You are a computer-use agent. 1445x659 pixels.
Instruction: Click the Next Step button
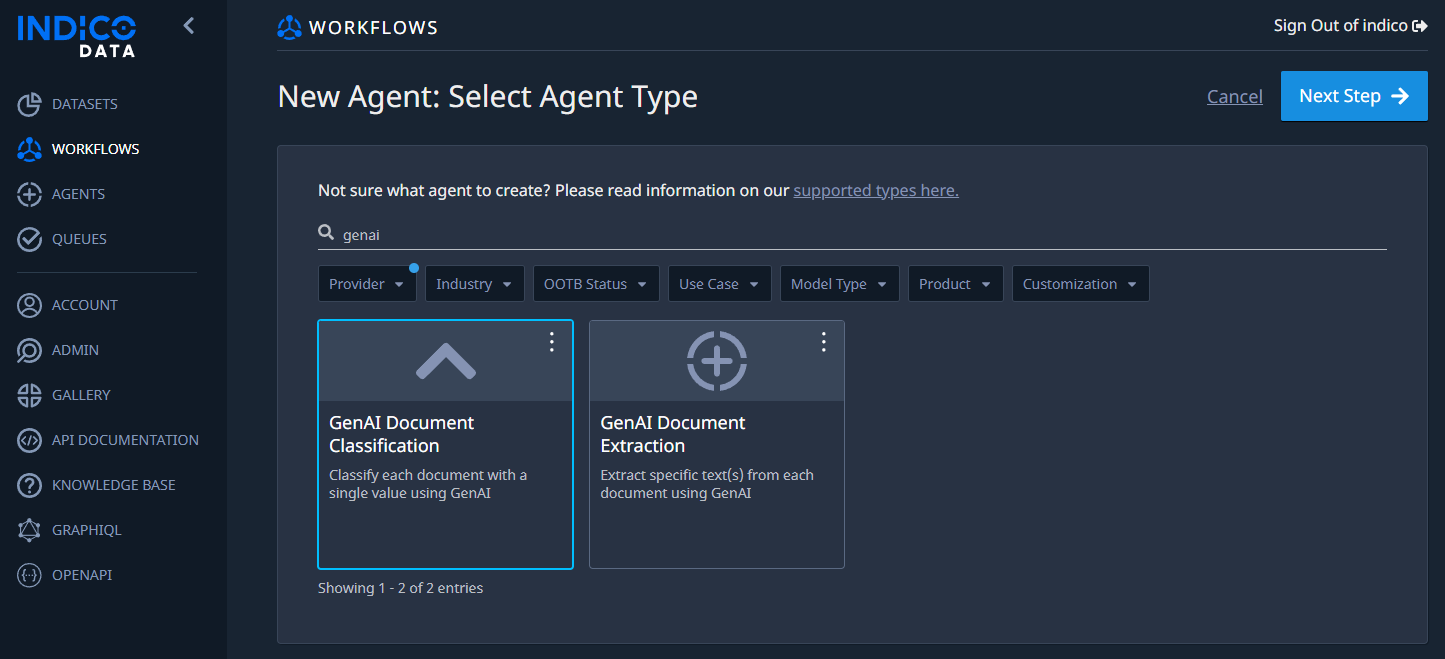[x=1354, y=96]
